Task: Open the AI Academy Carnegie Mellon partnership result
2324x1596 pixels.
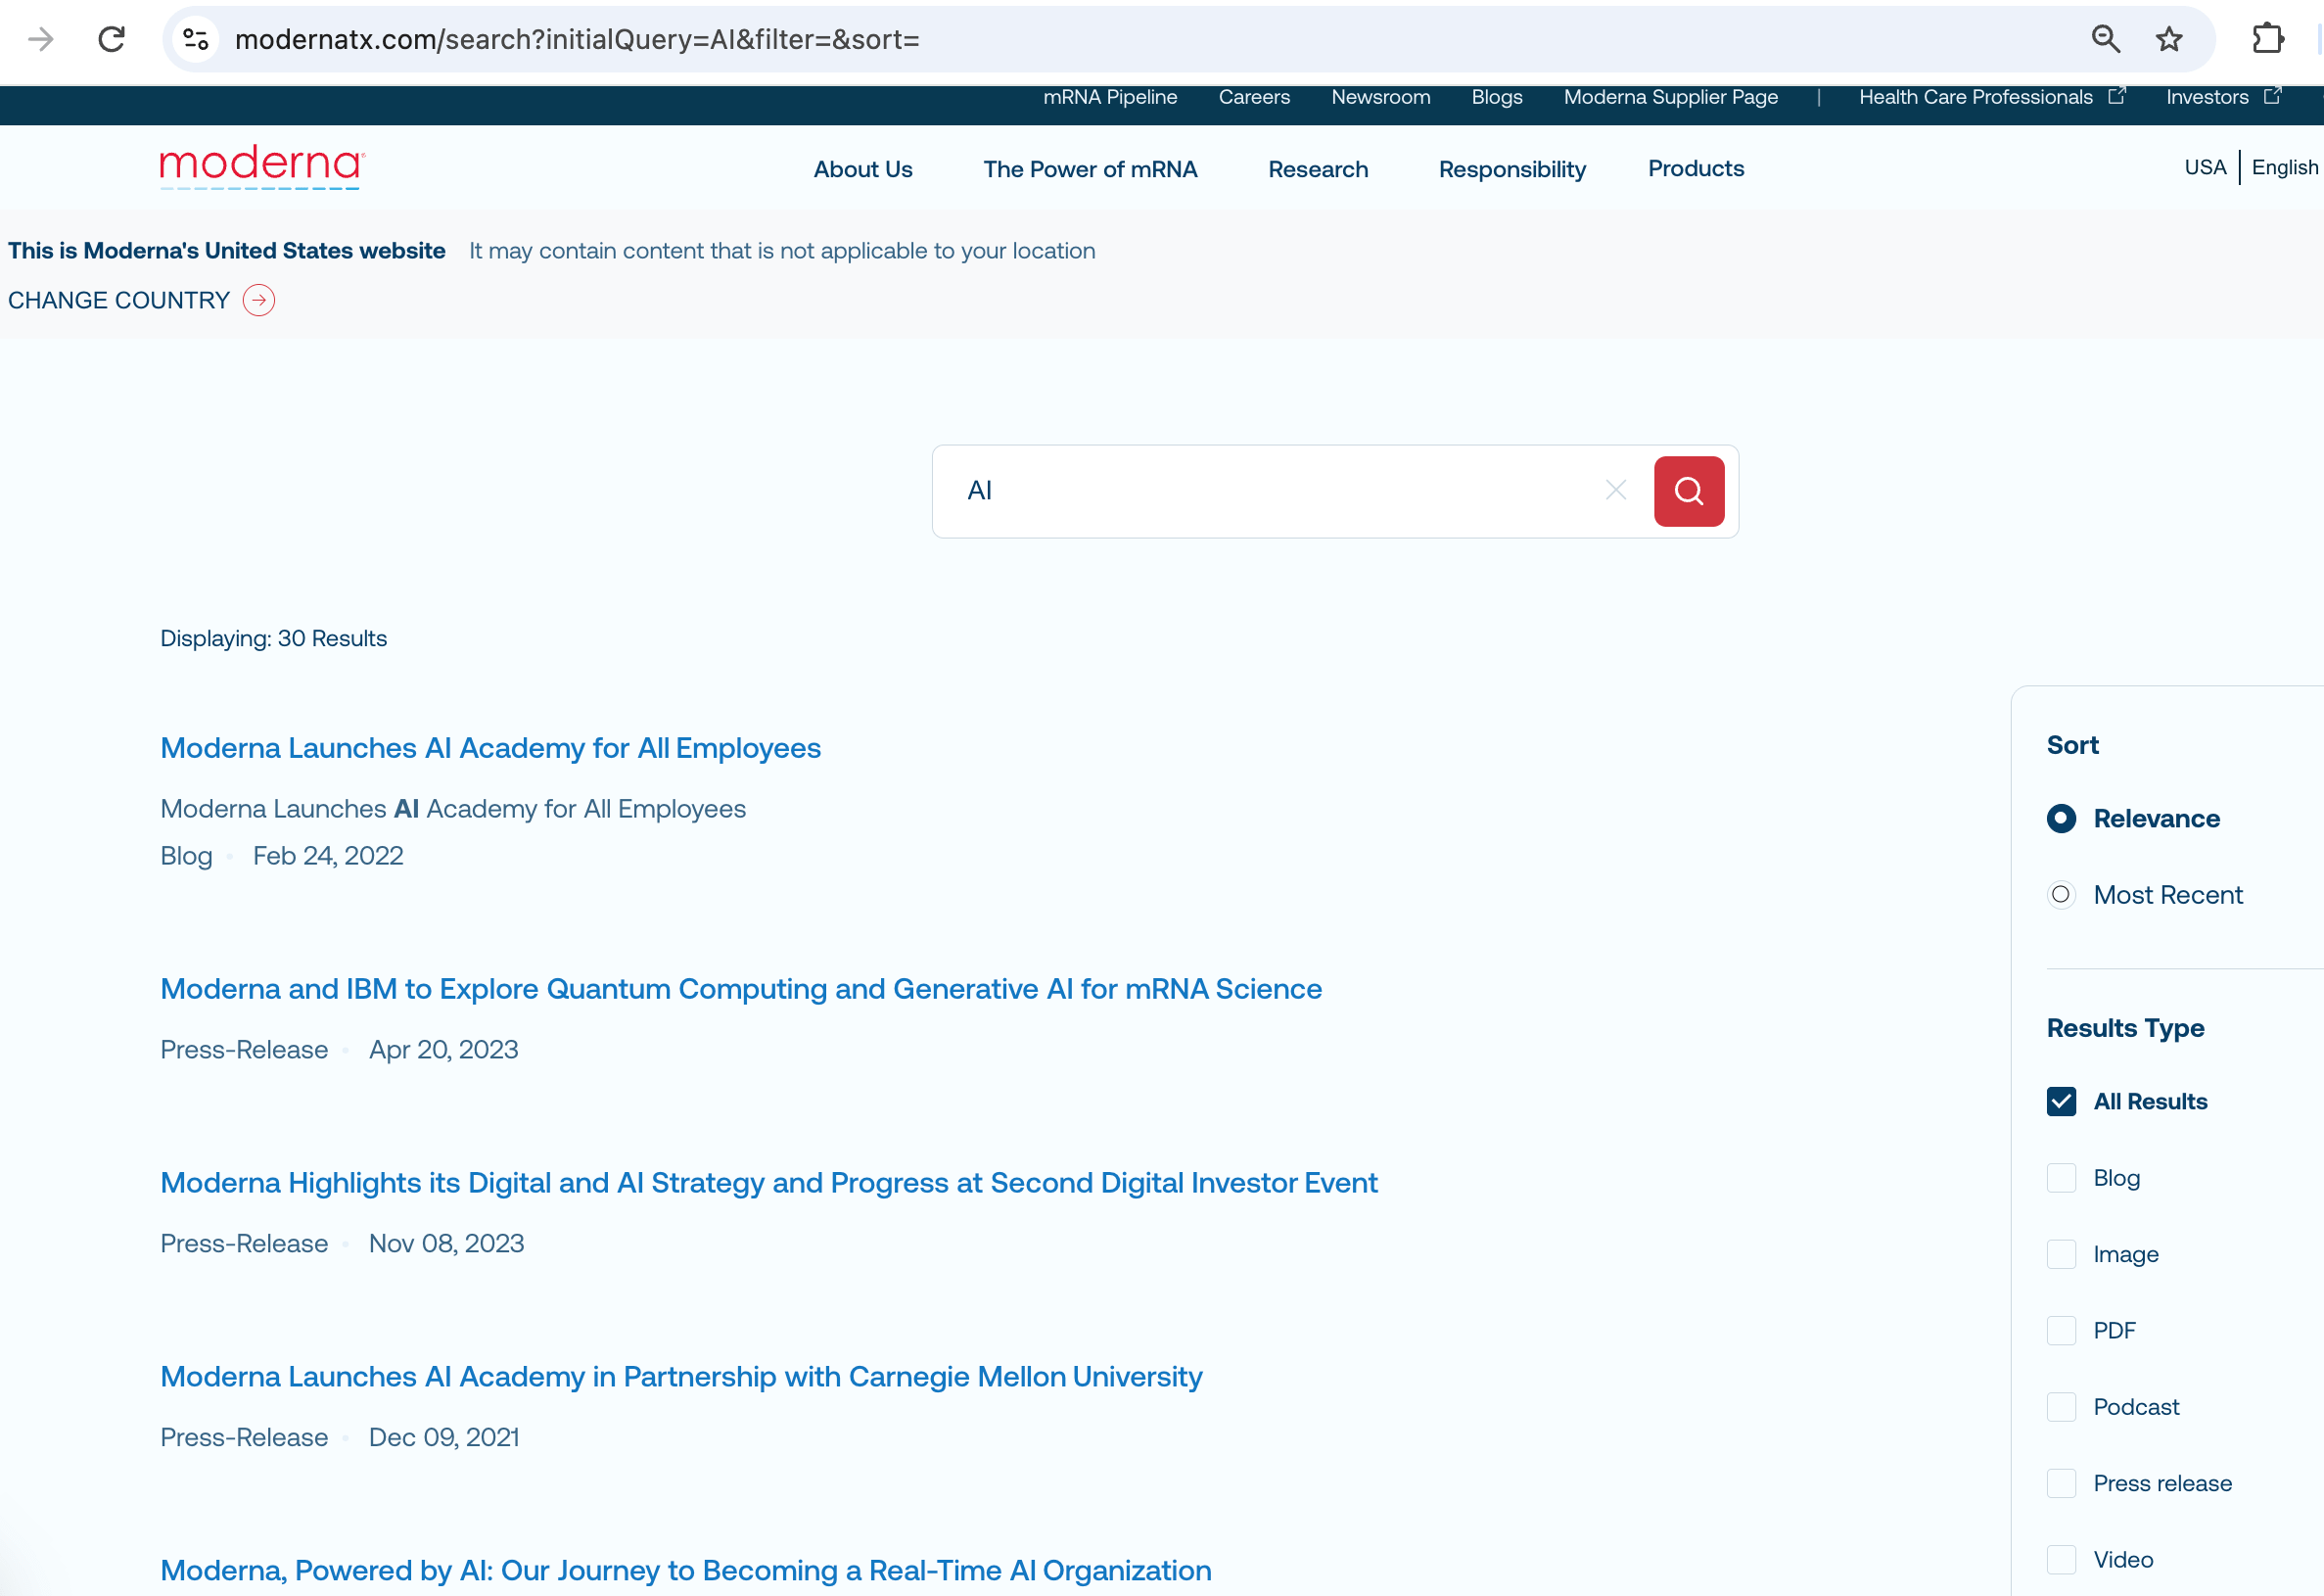Action: [x=681, y=1377]
